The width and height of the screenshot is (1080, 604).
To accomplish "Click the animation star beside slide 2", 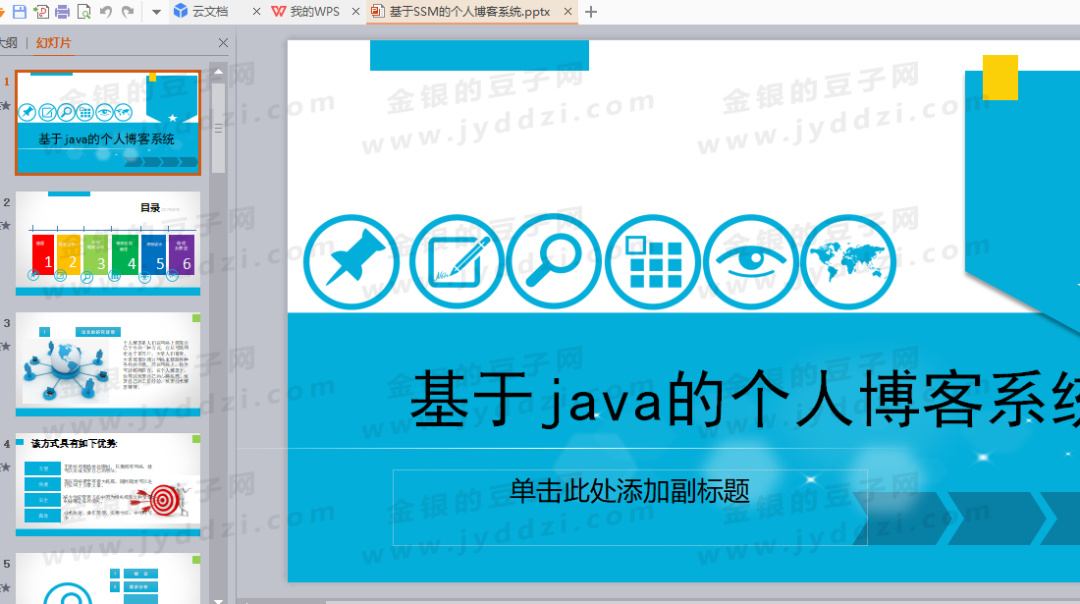I will pyautogui.click(x=6, y=225).
